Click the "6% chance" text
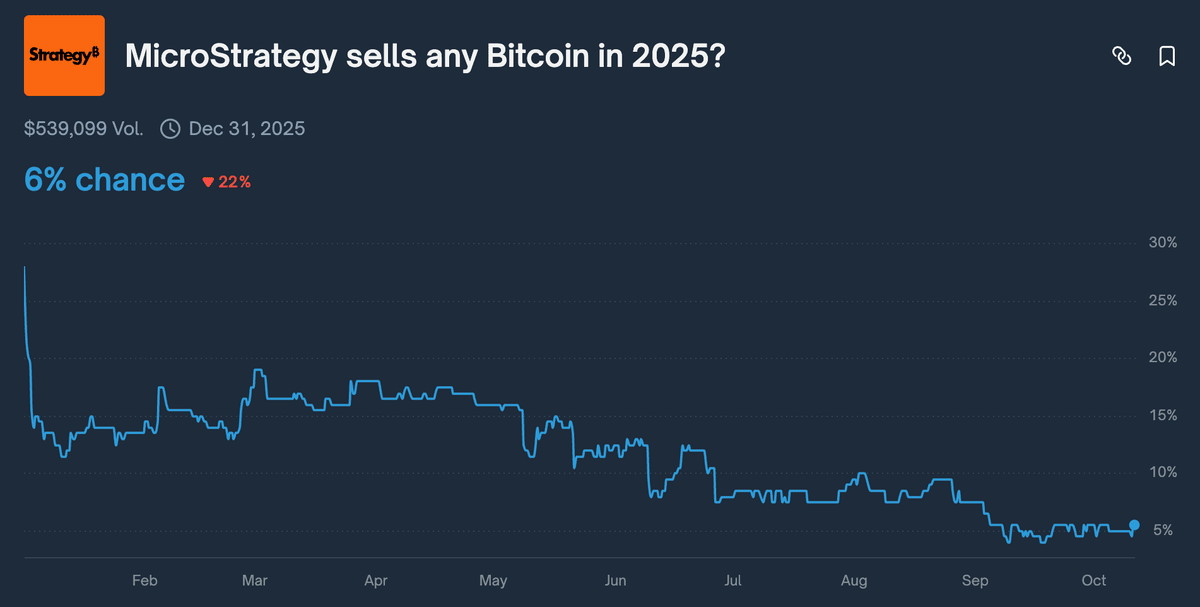The height and width of the screenshot is (607, 1200). pos(104,180)
